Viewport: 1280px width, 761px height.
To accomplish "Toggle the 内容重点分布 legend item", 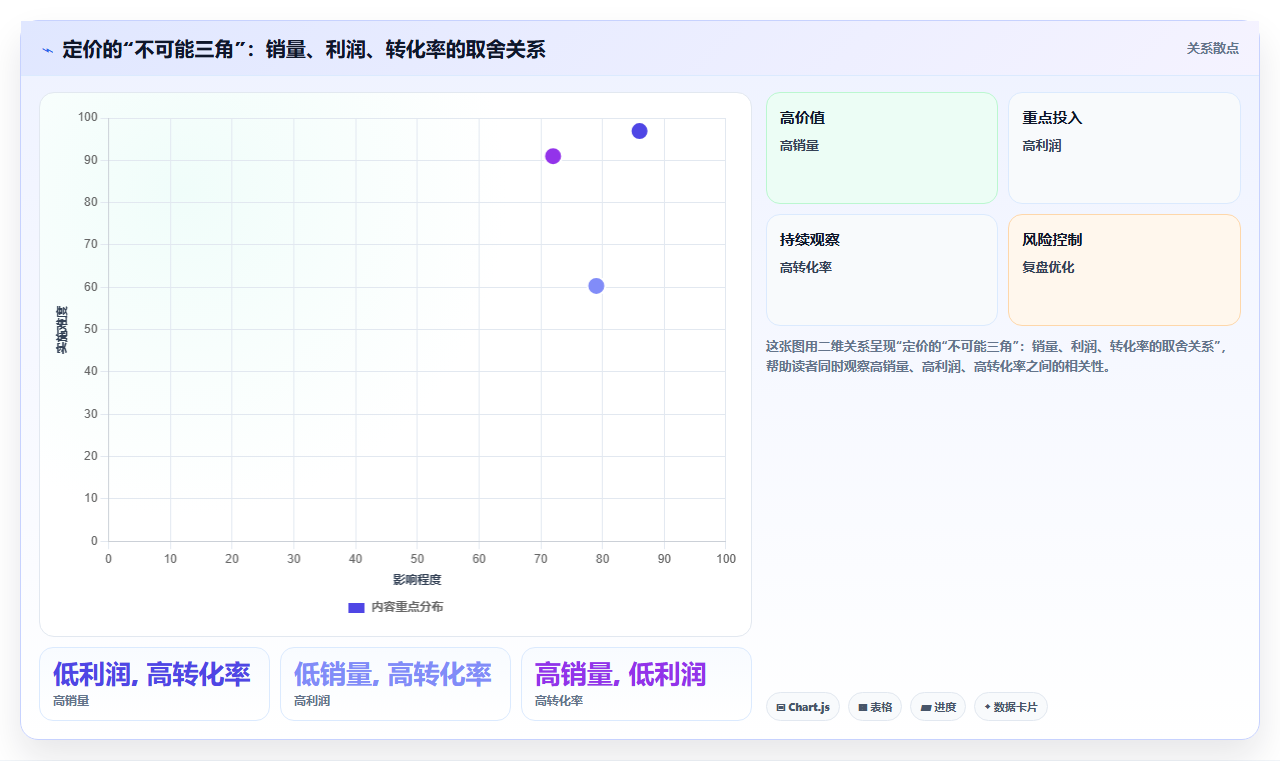I will point(395,607).
